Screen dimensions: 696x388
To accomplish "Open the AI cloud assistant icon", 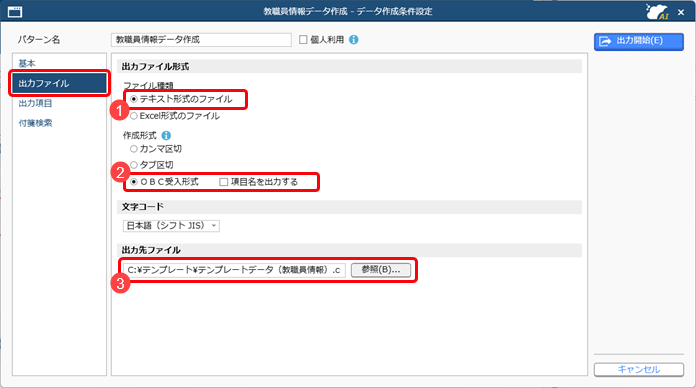I will click(657, 12).
